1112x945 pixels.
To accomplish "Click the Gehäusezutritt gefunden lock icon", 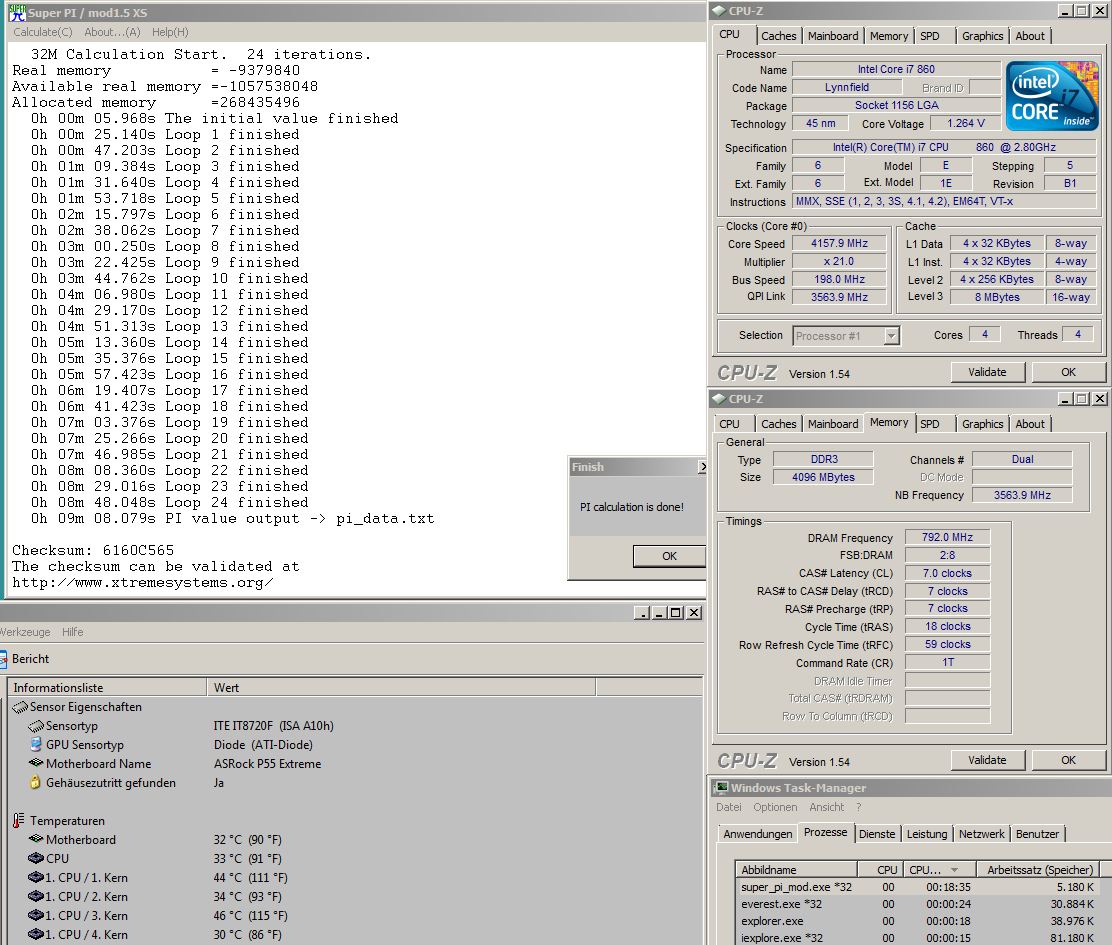I will click(35, 783).
